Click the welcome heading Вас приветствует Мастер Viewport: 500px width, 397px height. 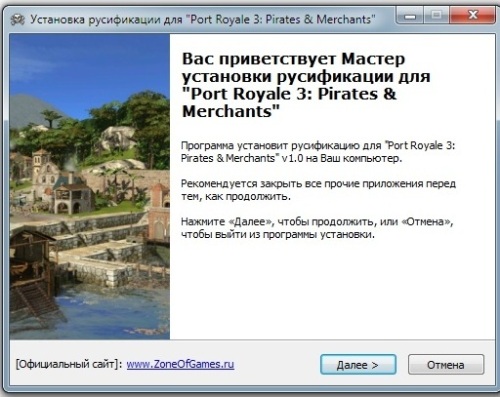[293, 59]
